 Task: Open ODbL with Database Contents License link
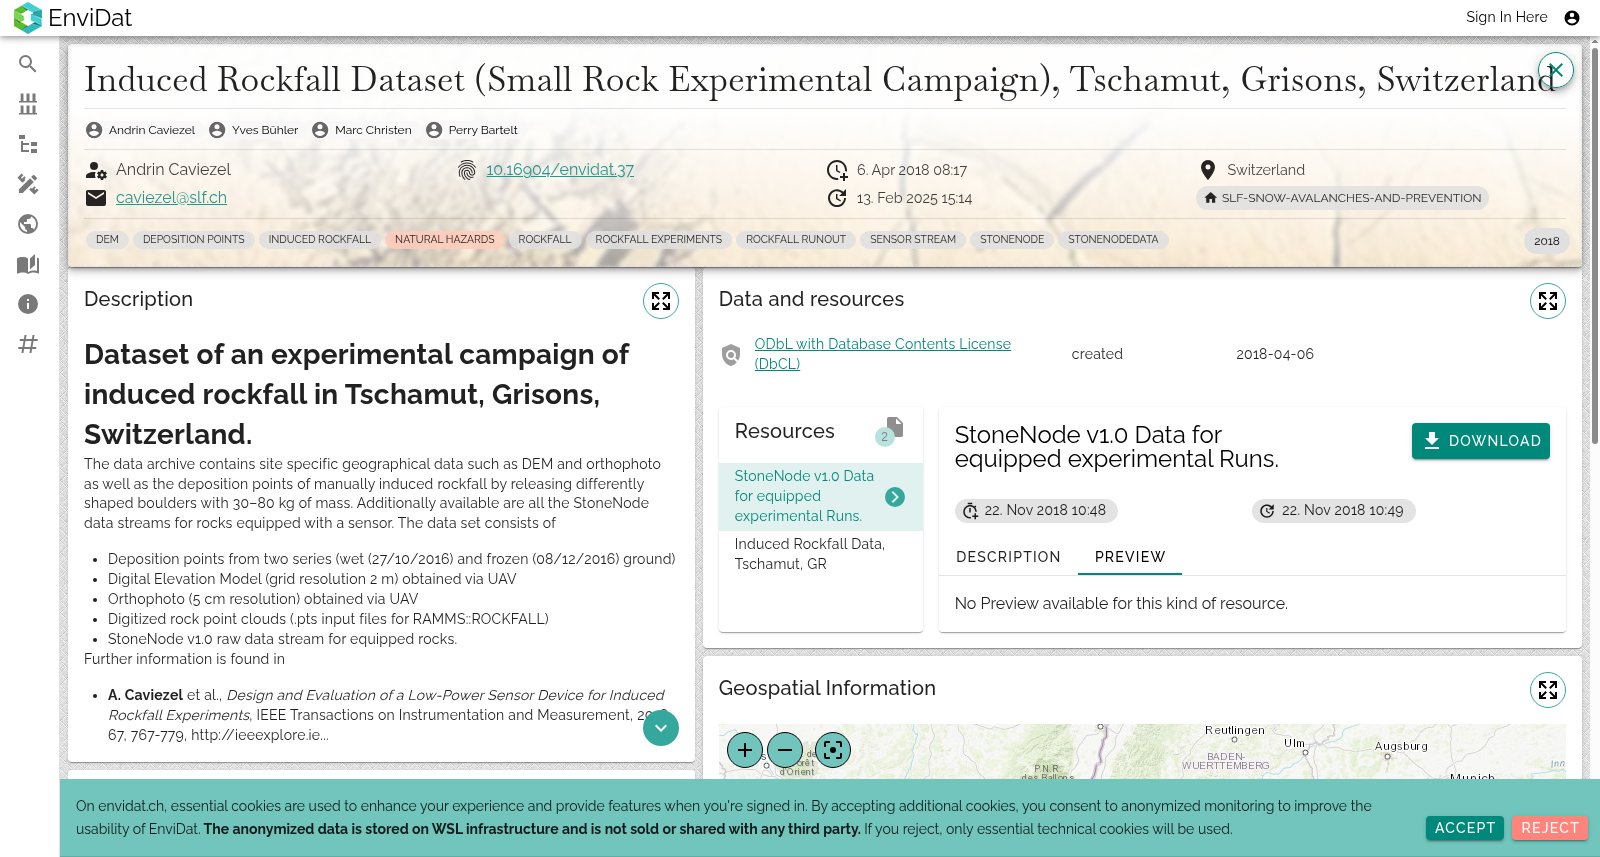[882, 354]
